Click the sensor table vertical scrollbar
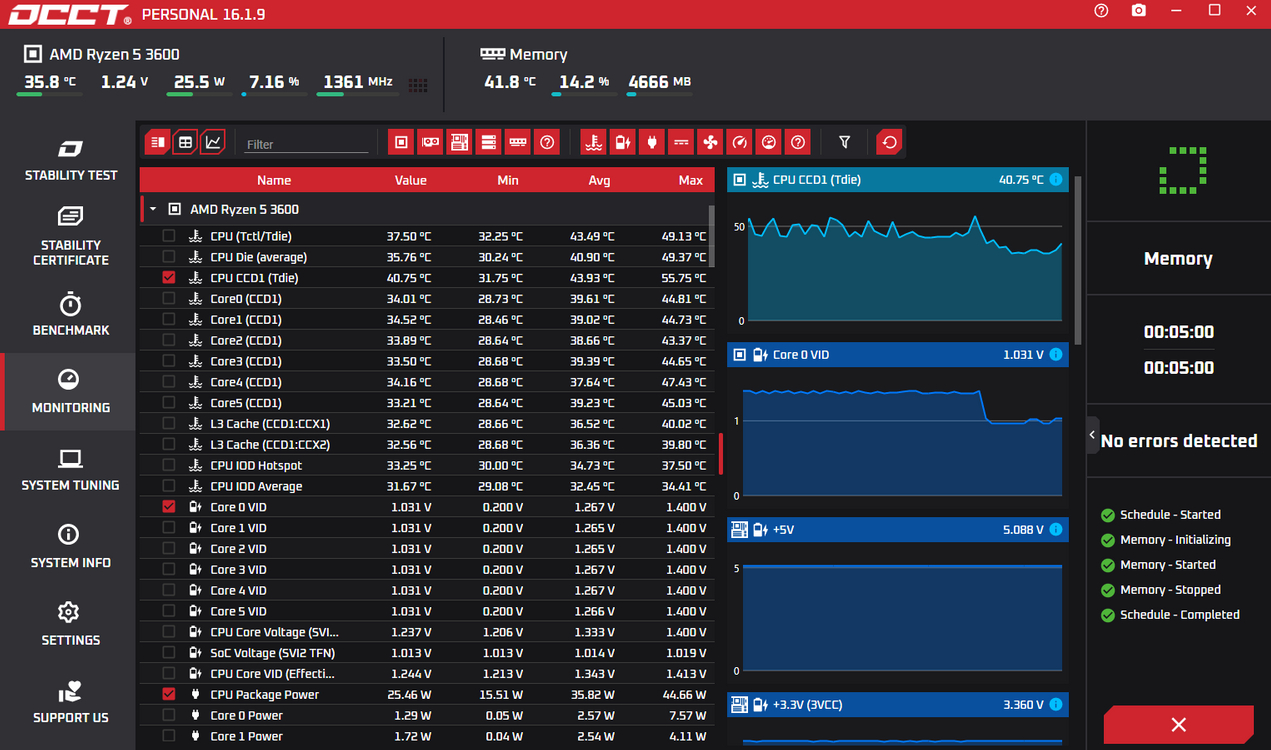 click(712, 235)
